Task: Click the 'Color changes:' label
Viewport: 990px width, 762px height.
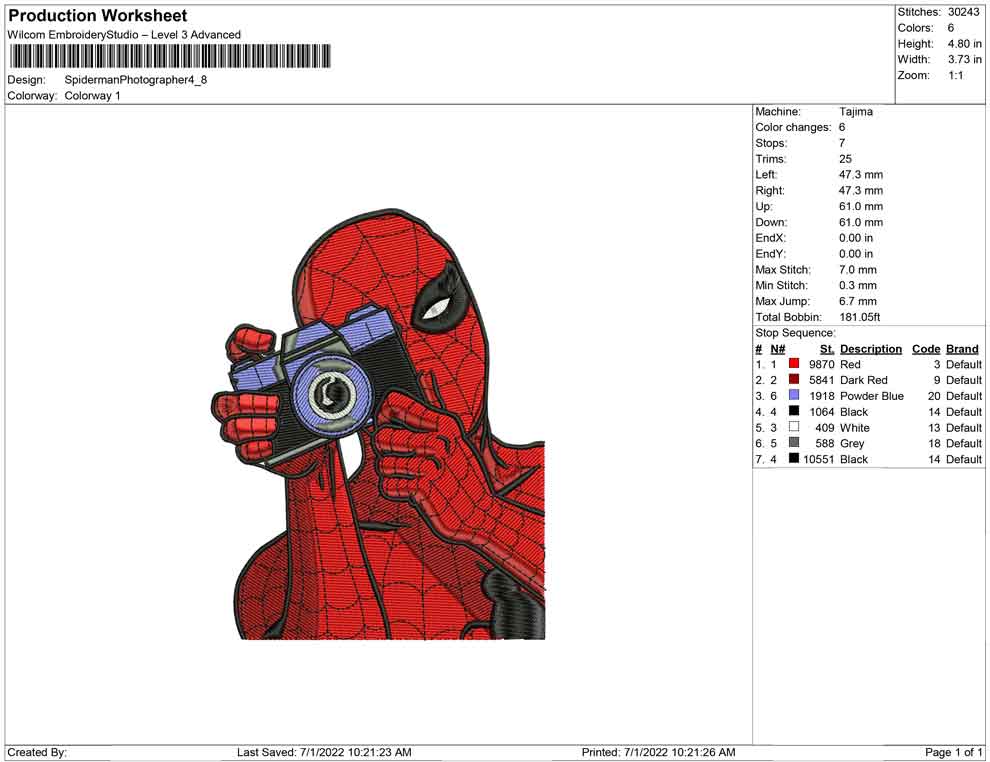Action: pyautogui.click(x=793, y=128)
